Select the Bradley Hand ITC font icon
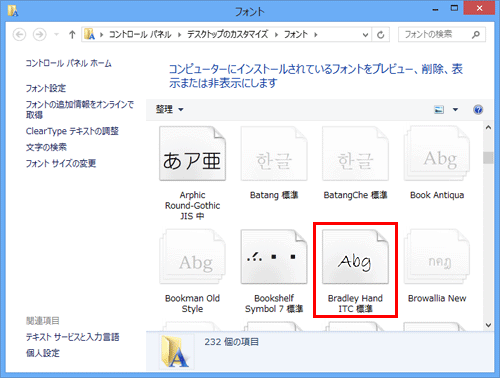Viewport: 500px width, 378px height. (355, 257)
